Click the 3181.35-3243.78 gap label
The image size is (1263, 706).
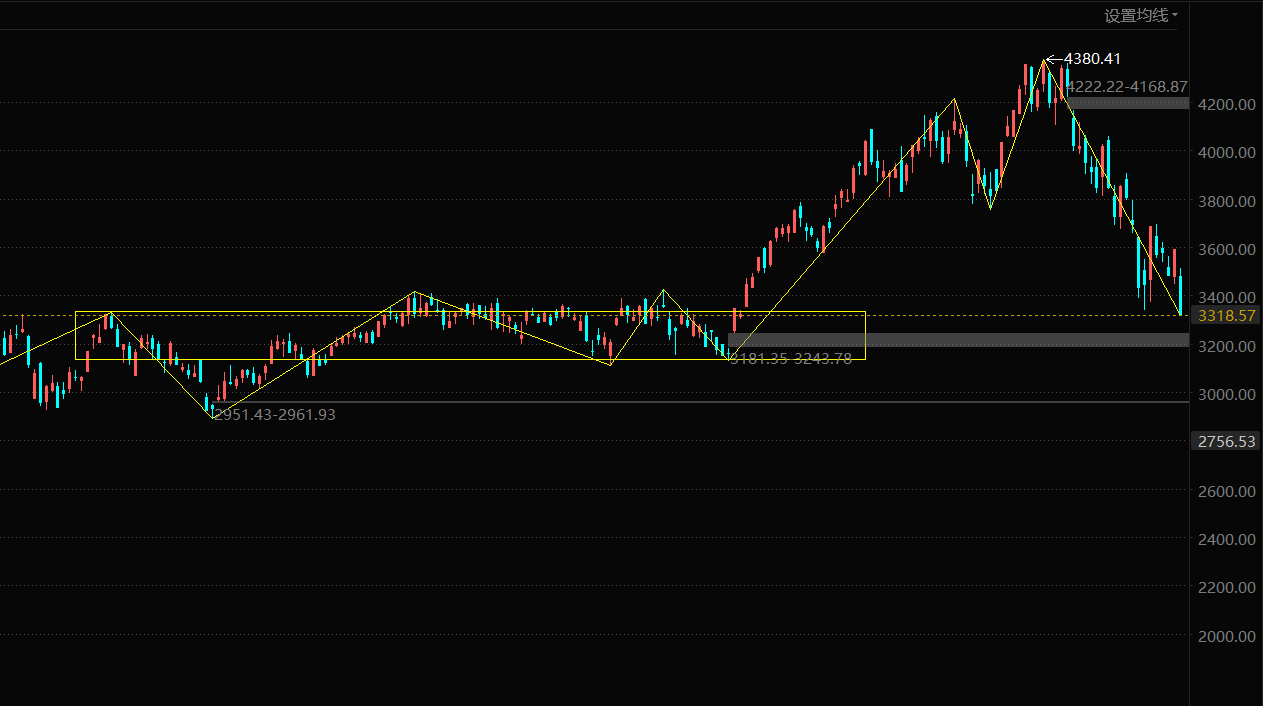791,358
